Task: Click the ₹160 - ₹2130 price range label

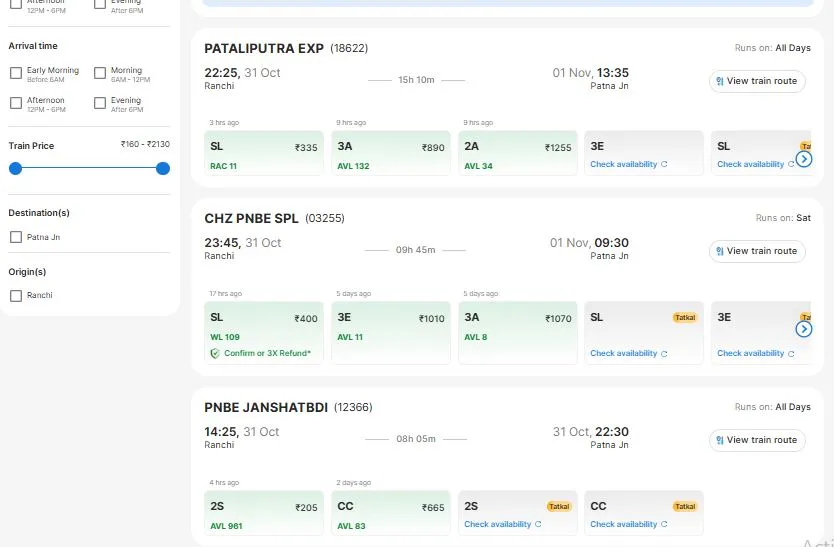Action: click(x=145, y=144)
